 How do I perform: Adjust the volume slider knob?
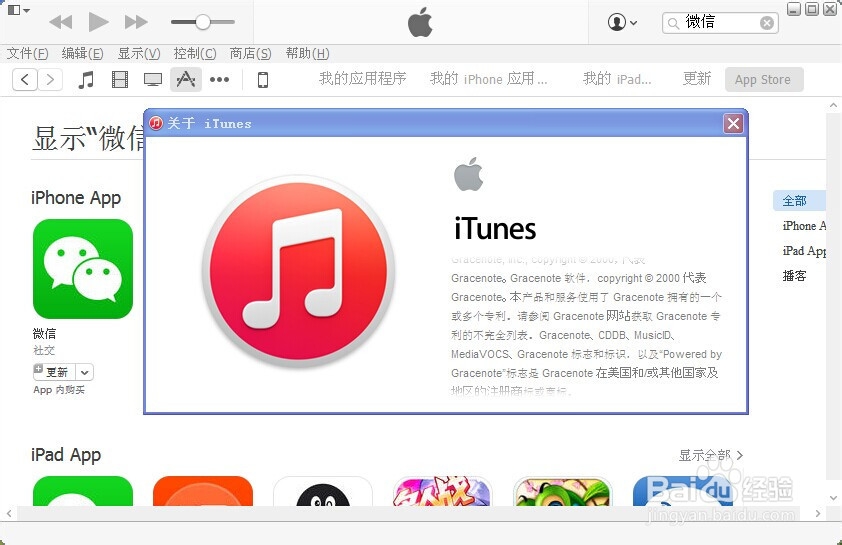pyautogui.click(x=202, y=22)
